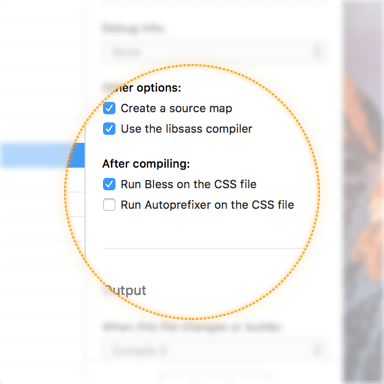The height and width of the screenshot is (384, 384).
Task: Select the blue highlighted sidebar item
Action: click(42, 155)
